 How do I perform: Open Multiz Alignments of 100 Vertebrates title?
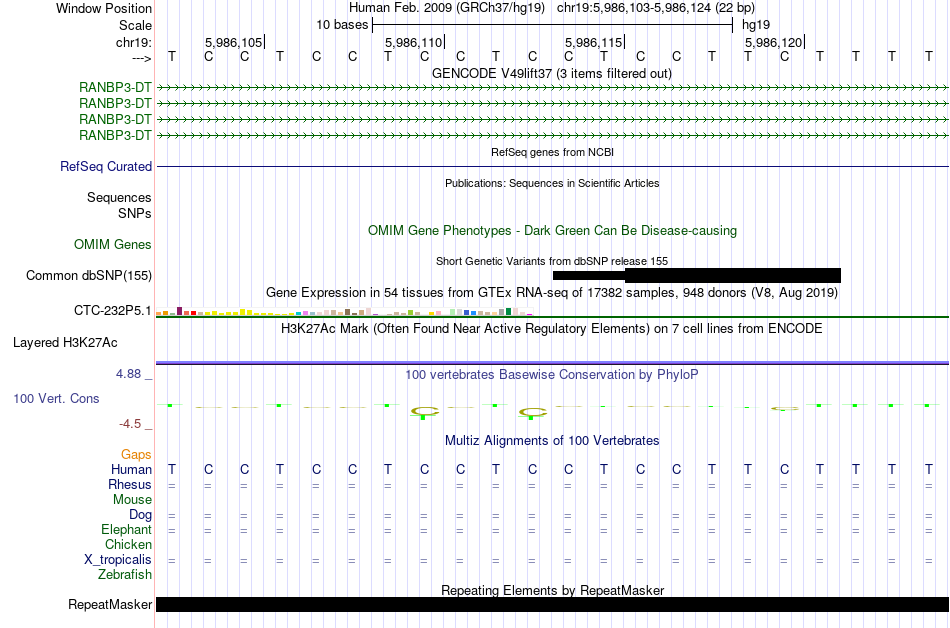pos(552,441)
